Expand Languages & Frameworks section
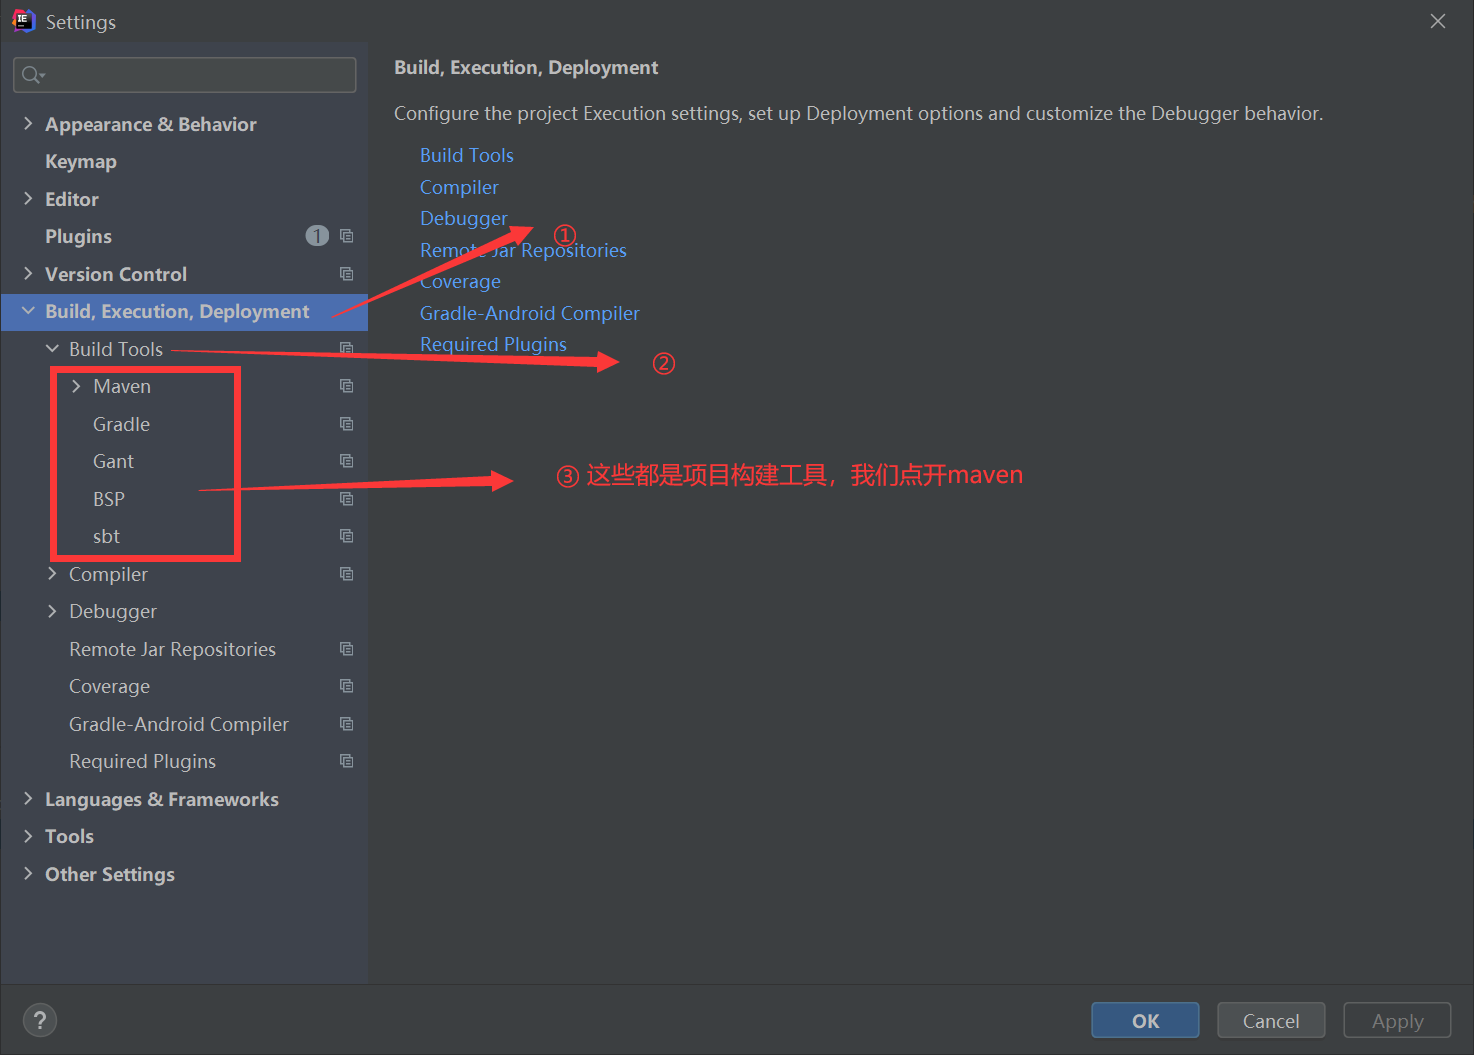 (28, 799)
